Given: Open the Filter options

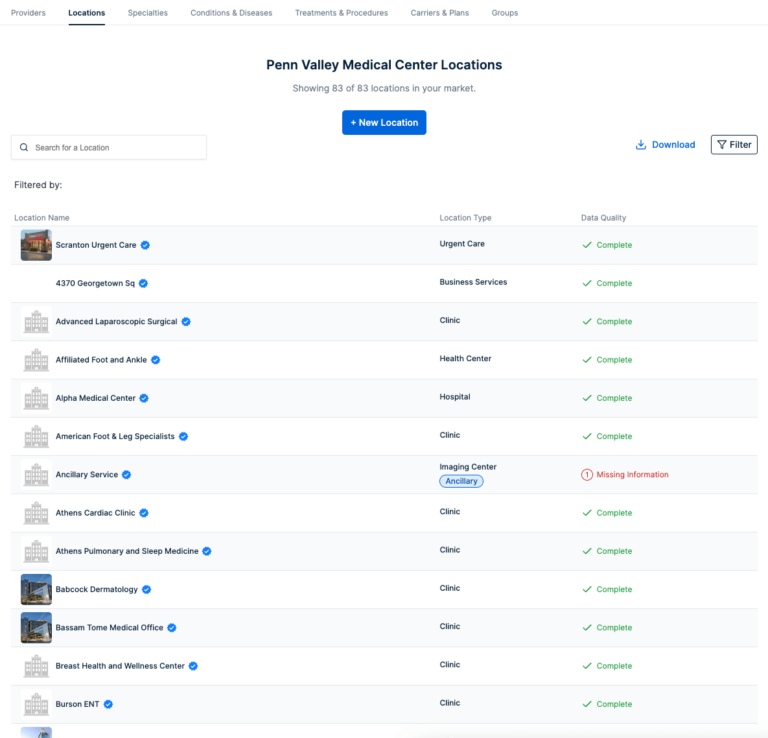Looking at the screenshot, I should click(733, 145).
